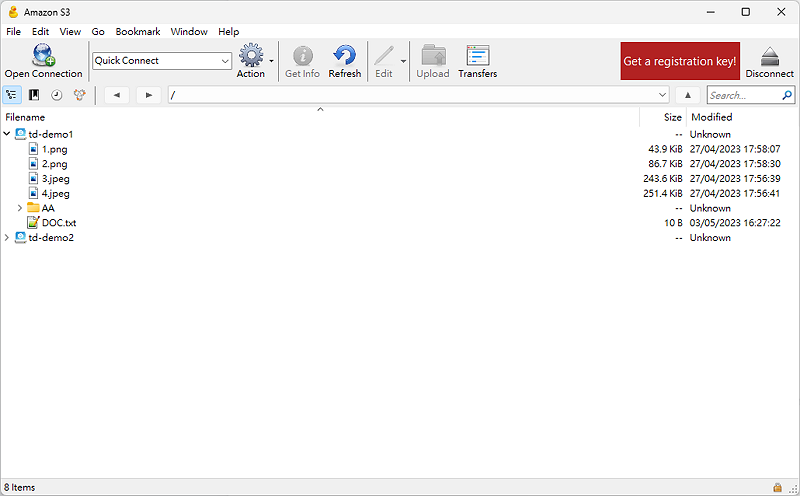Image resolution: width=800 pixels, height=496 pixels.
Task: Click the Amazon S3 title bar duck icon
Action: (13, 12)
